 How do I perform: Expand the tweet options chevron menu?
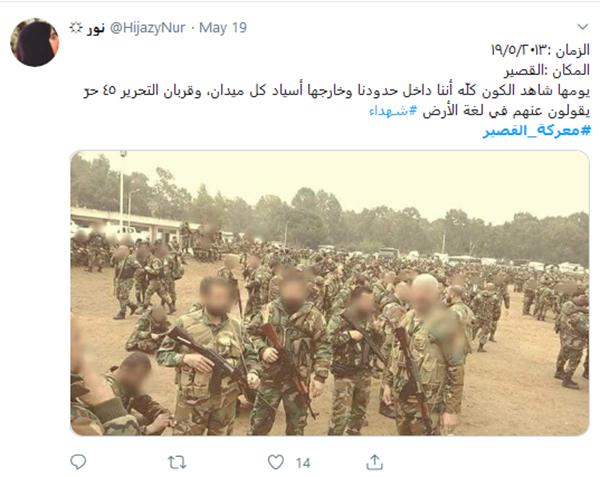point(582,27)
